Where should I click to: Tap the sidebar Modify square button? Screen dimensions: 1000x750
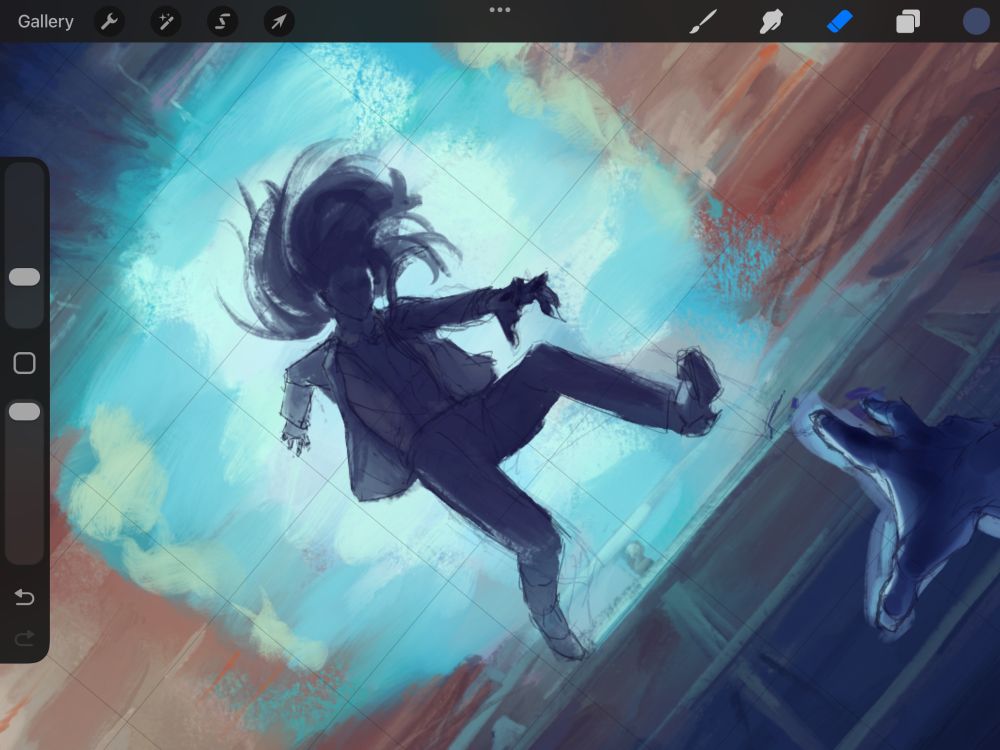[x=25, y=364]
